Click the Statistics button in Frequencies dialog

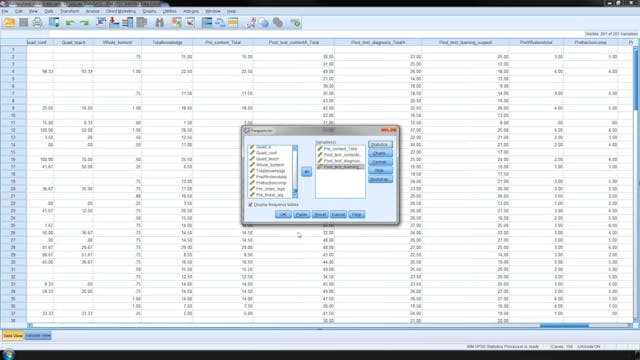tap(380, 144)
